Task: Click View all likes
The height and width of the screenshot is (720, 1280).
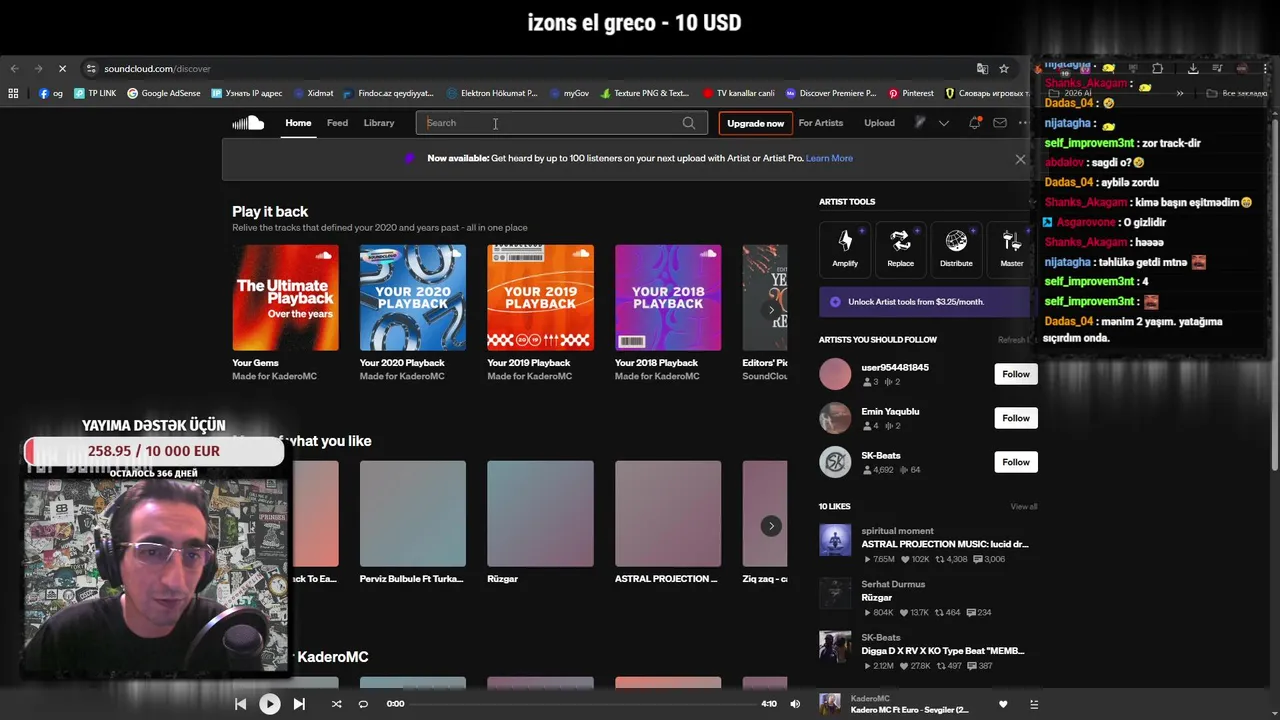Action: [x=1023, y=507]
